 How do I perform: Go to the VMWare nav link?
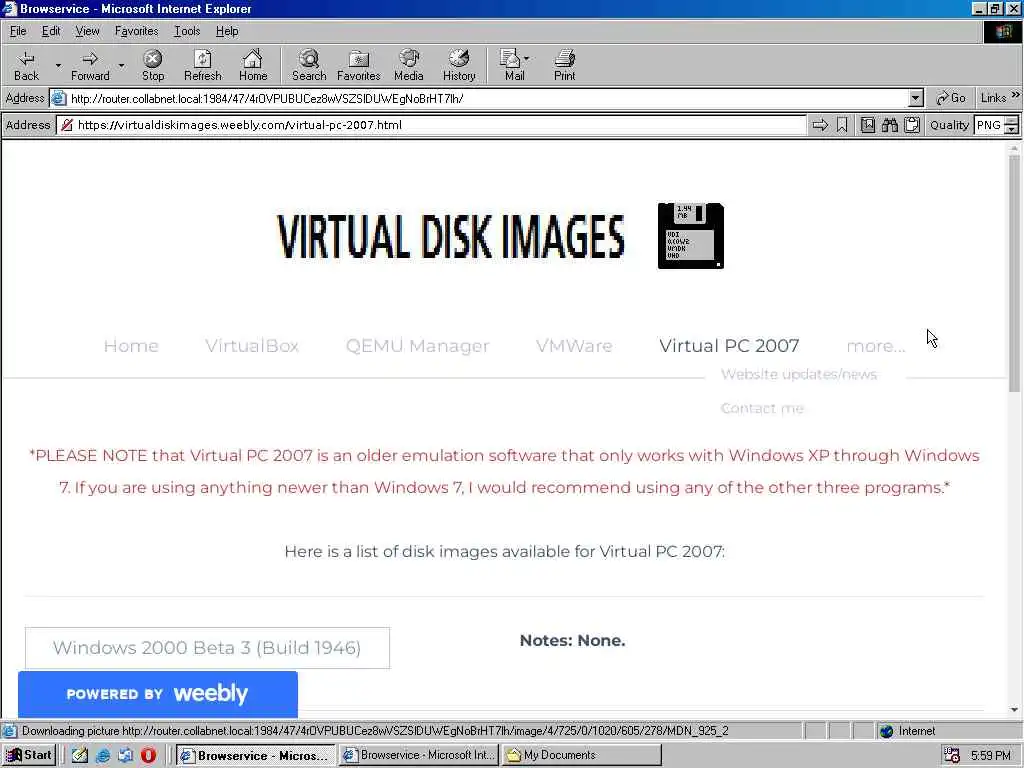click(574, 345)
